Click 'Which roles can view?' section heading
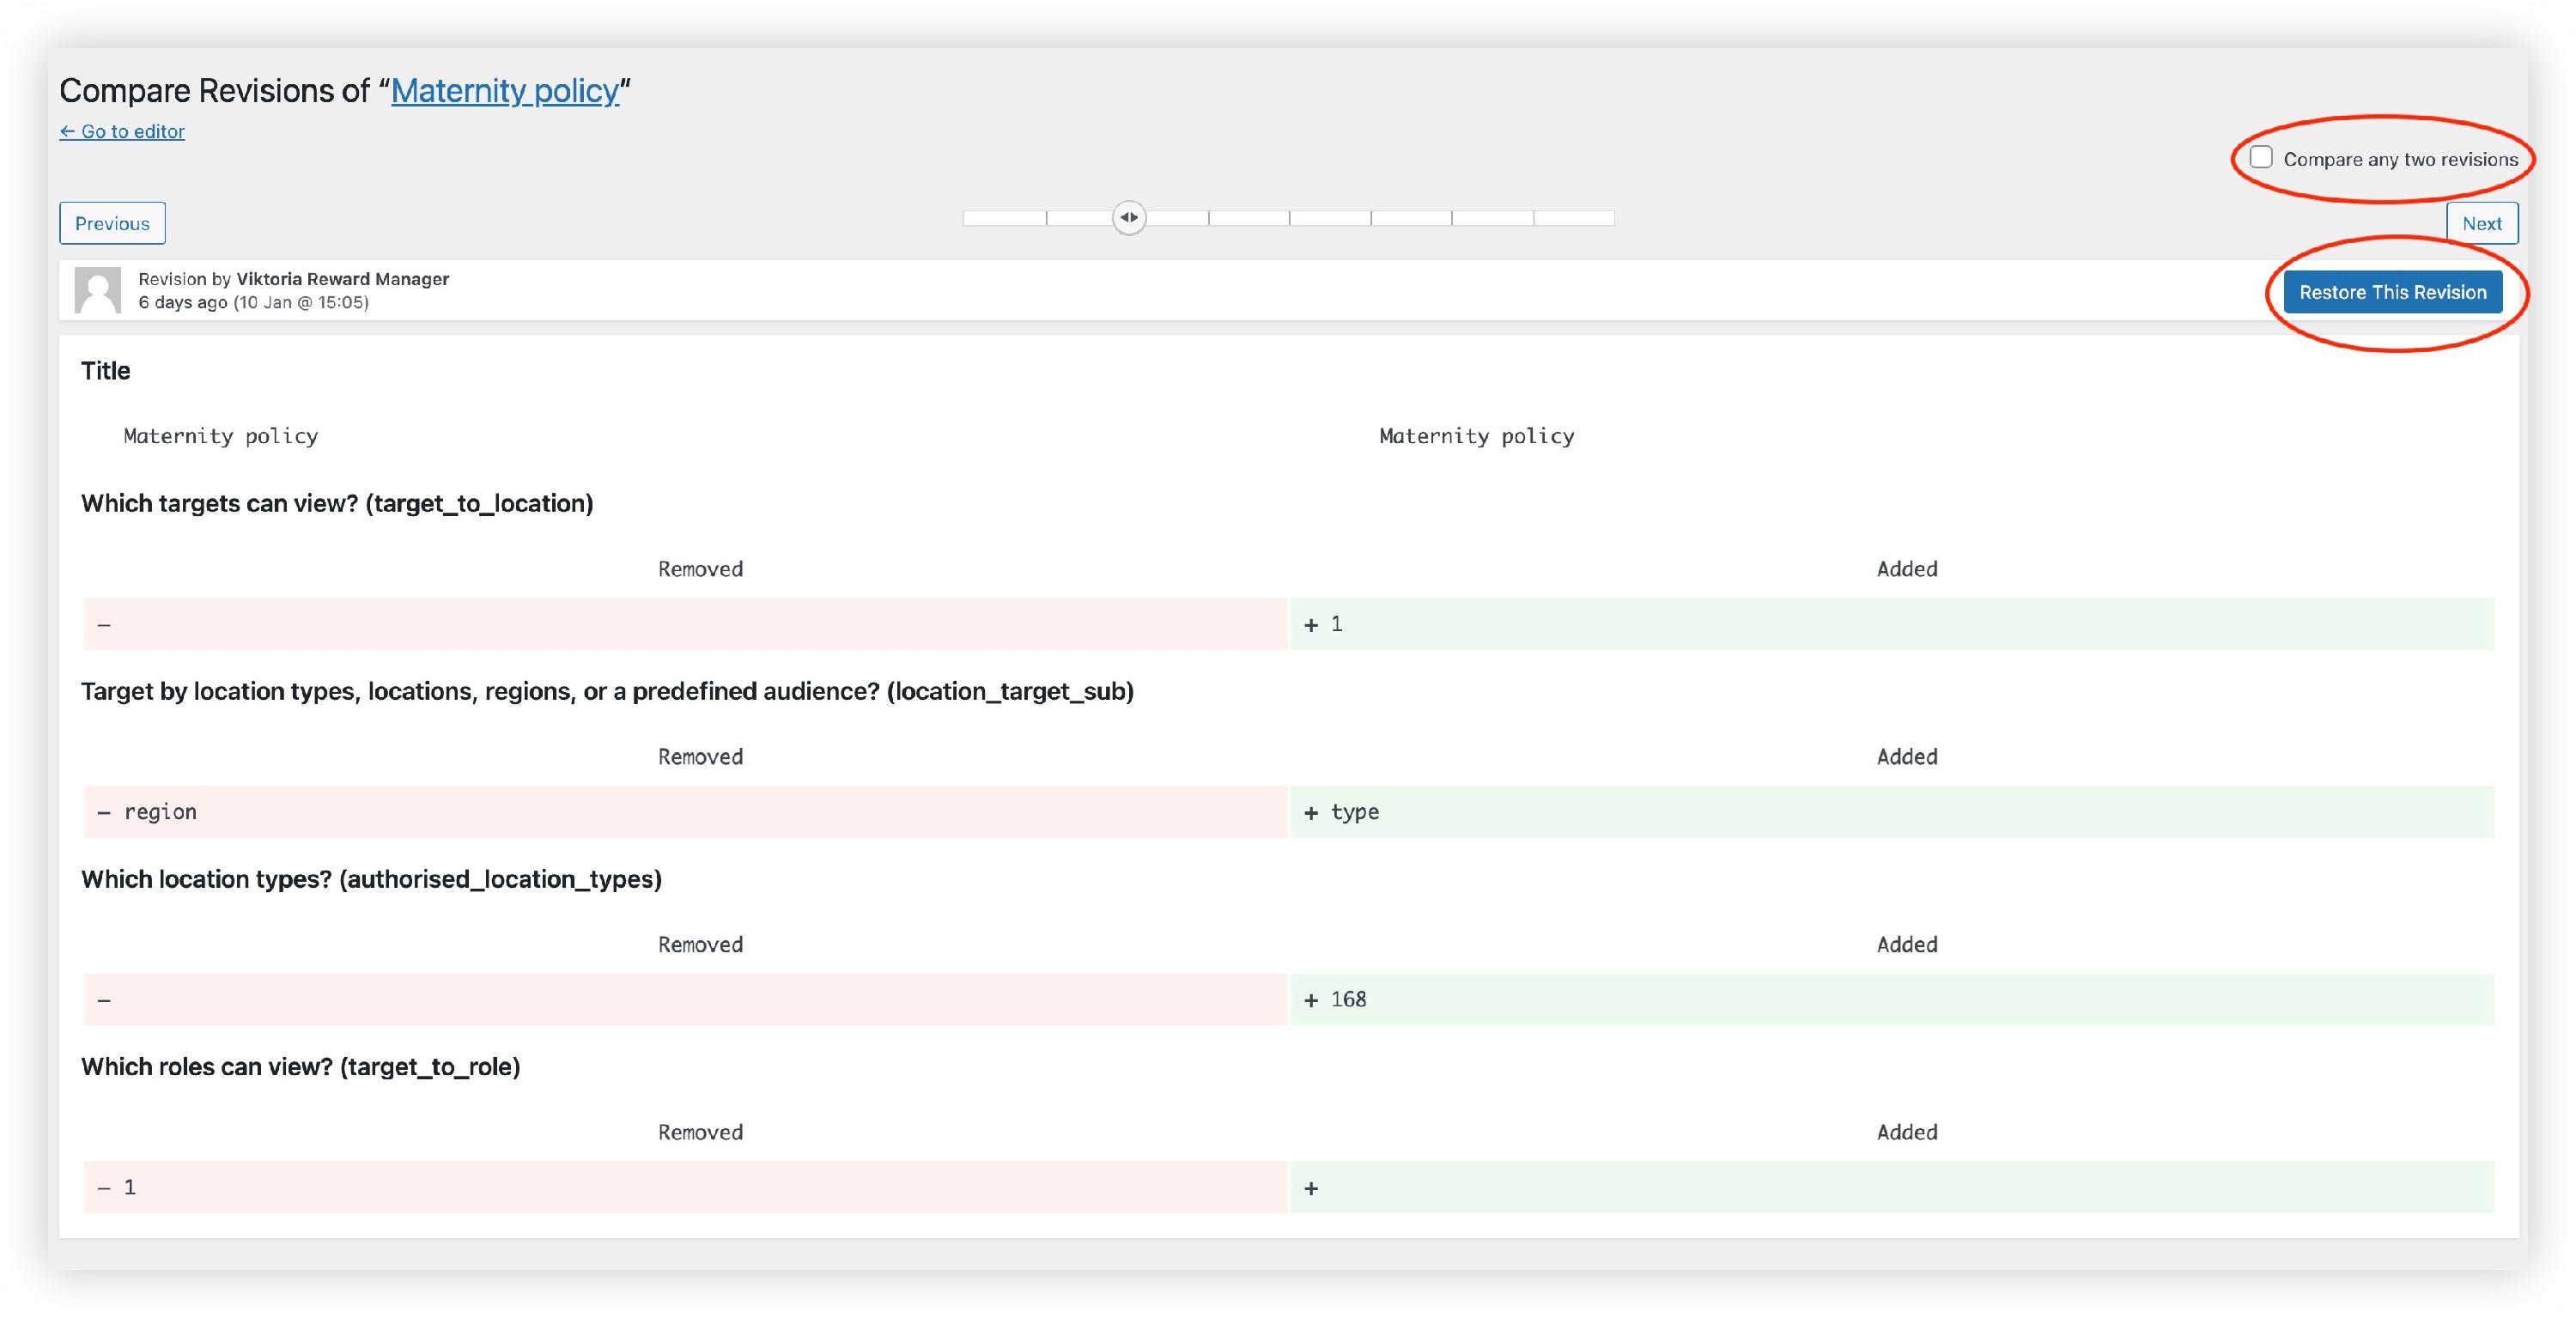 [300, 1066]
